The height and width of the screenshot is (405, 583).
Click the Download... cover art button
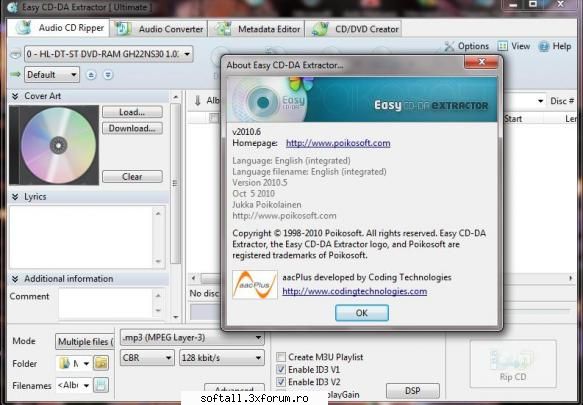pyautogui.click(x=132, y=128)
